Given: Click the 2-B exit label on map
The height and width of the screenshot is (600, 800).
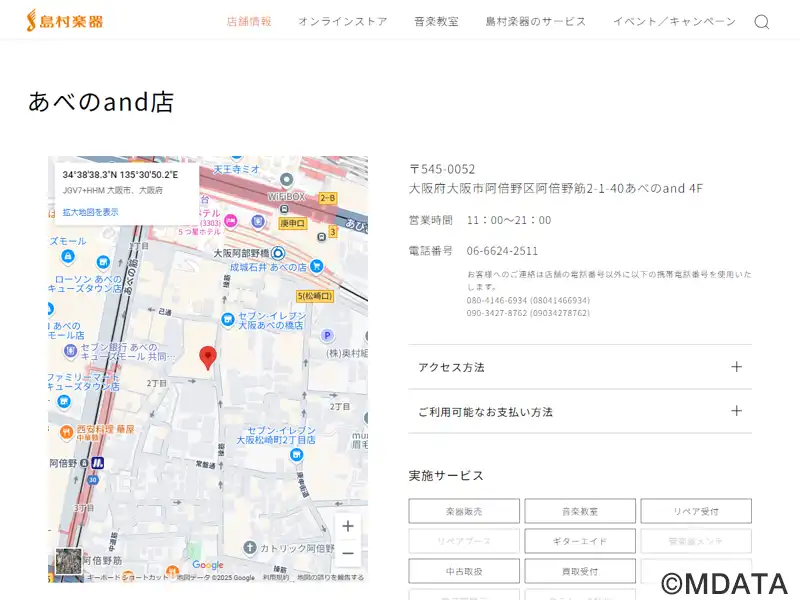Looking at the screenshot, I should (x=328, y=198).
